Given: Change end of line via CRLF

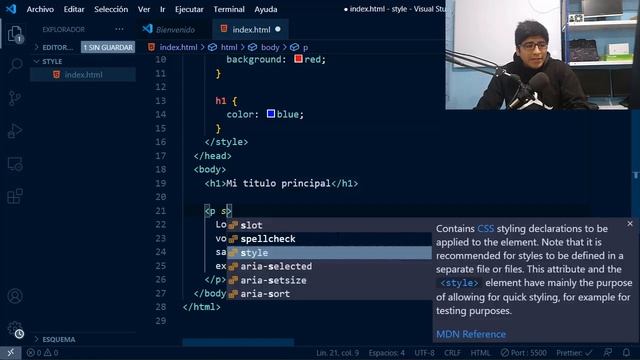Looking at the screenshot, I should 452,353.
